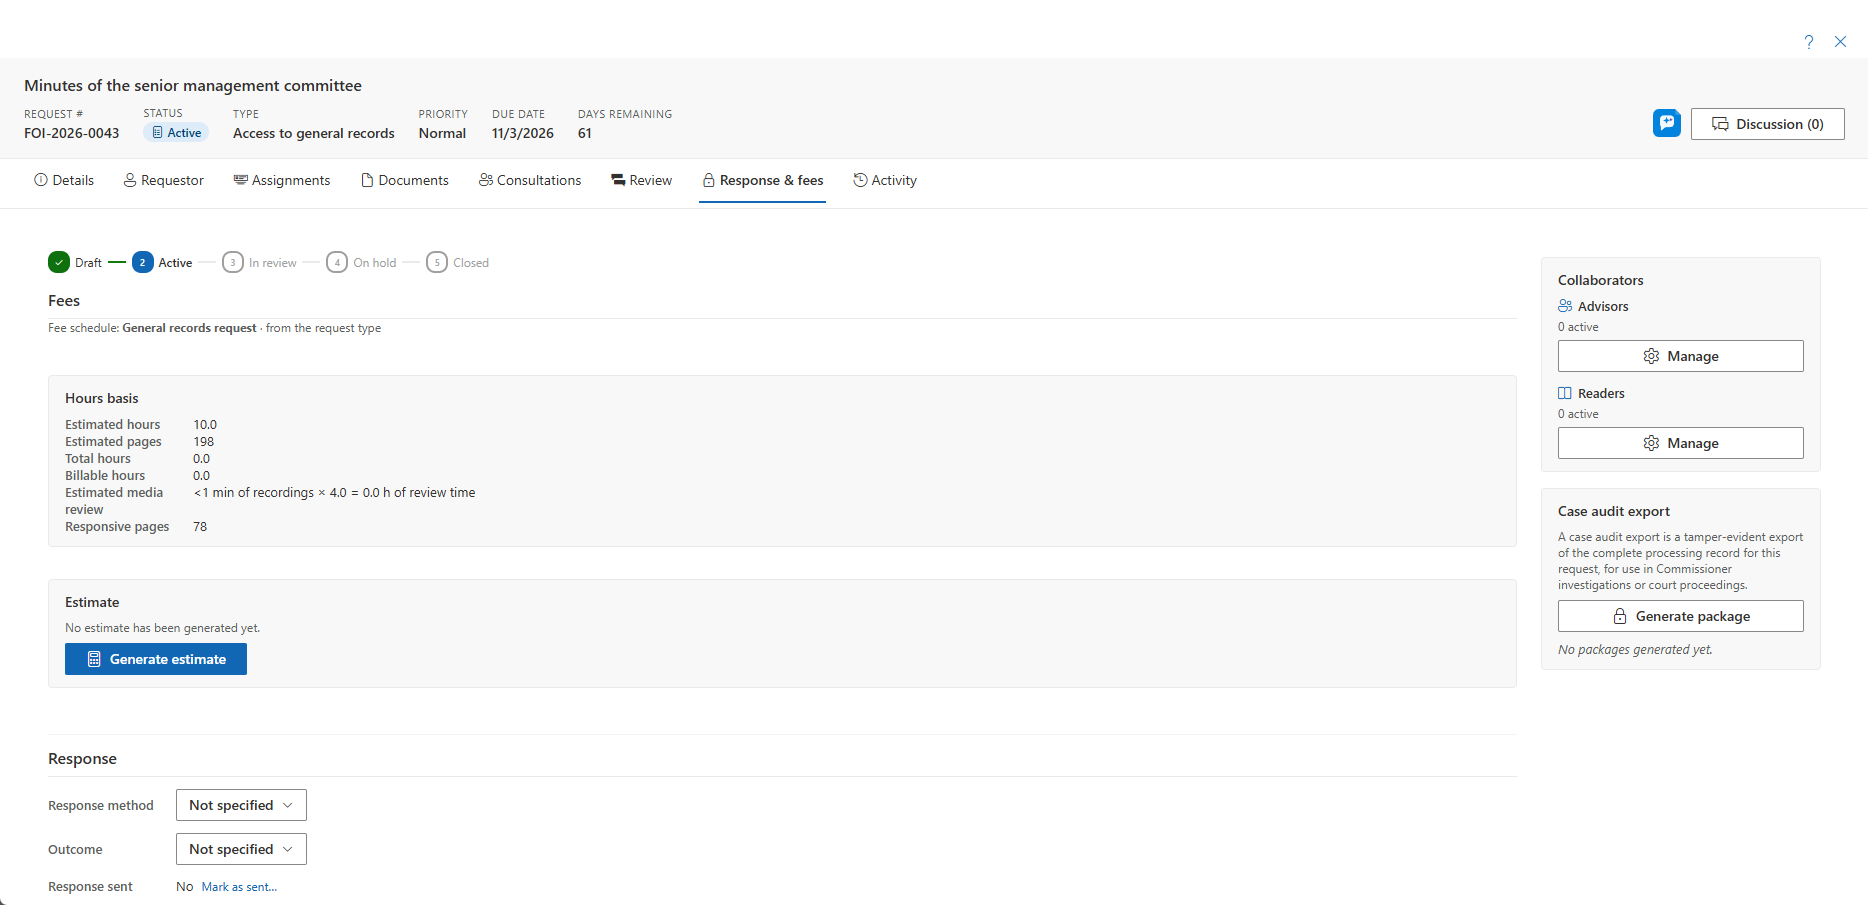Screen dimensions: 1868x905
Task: Click Manage under Advisors
Action: point(1681,356)
